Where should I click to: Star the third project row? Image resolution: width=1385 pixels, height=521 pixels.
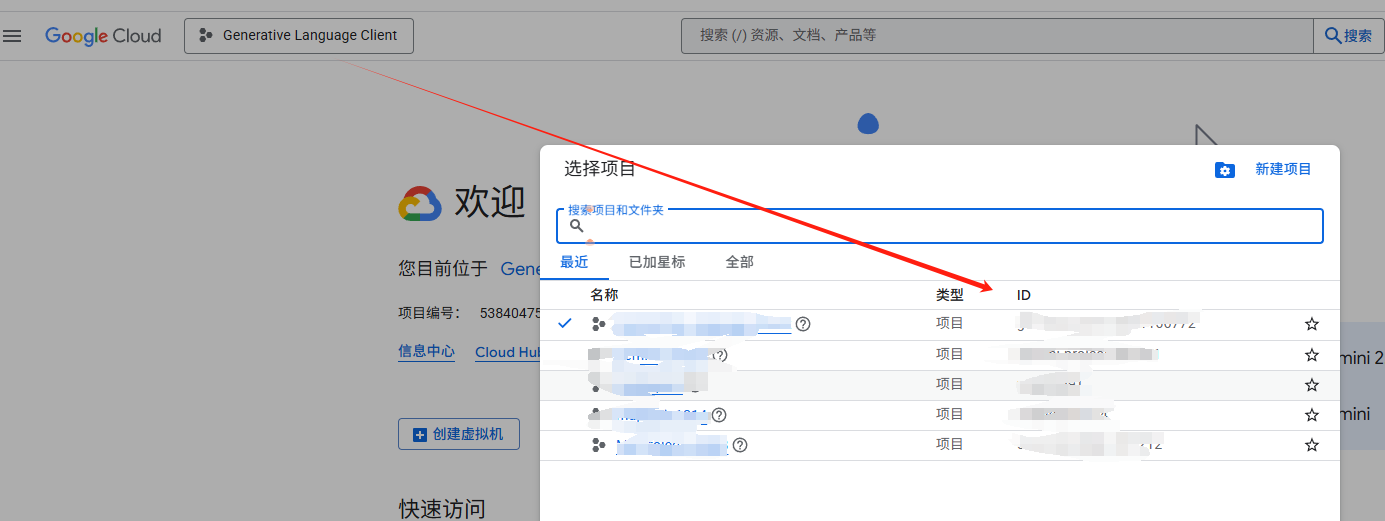[x=1312, y=384]
